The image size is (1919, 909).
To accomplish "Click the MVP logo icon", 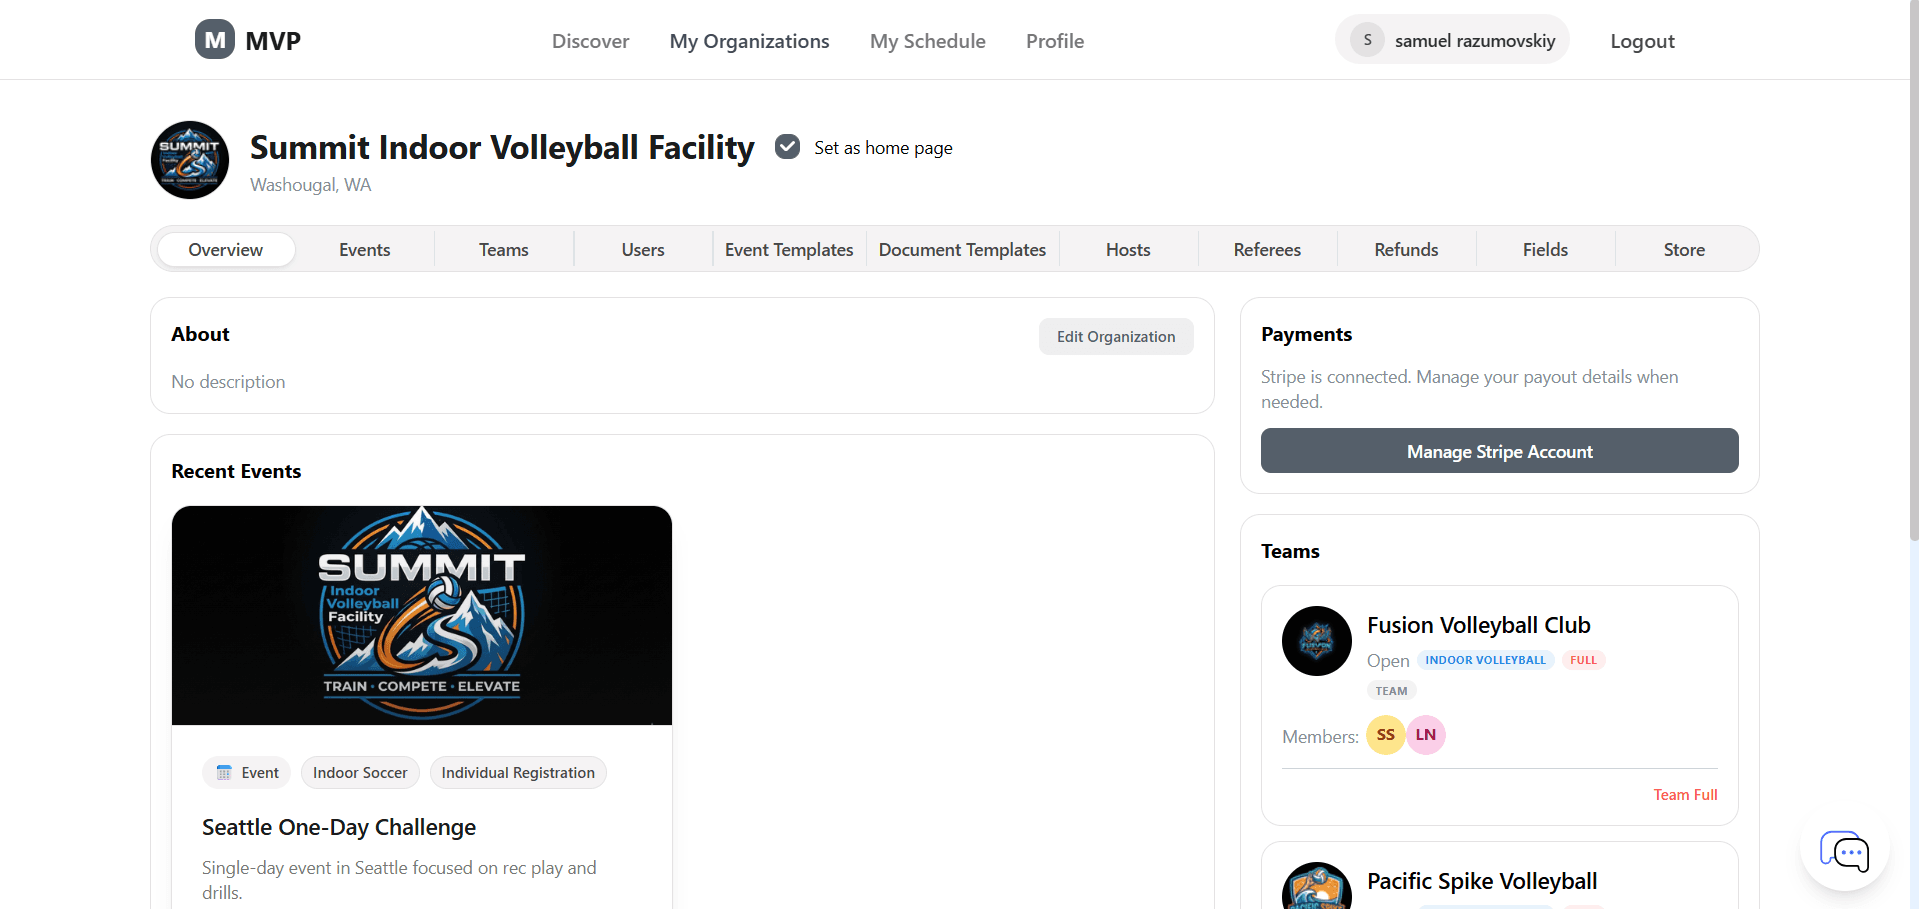I will [x=213, y=39].
